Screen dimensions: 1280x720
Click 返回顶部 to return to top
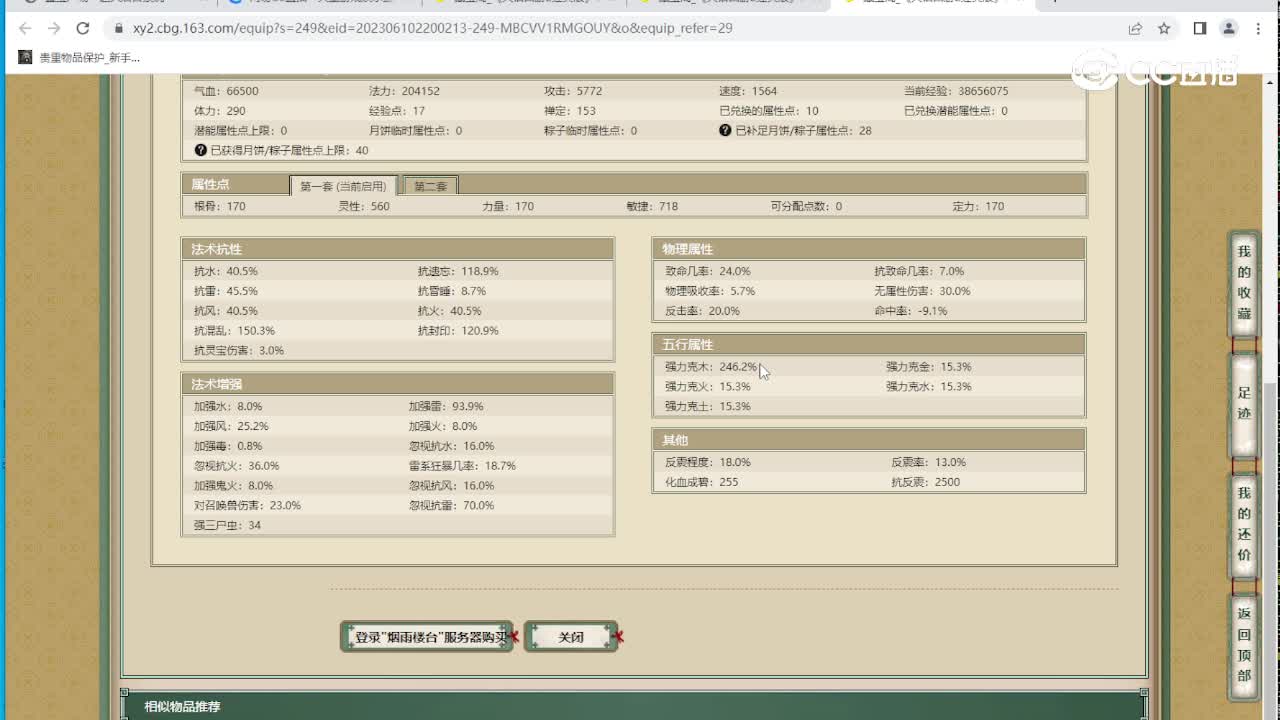coord(1244,645)
